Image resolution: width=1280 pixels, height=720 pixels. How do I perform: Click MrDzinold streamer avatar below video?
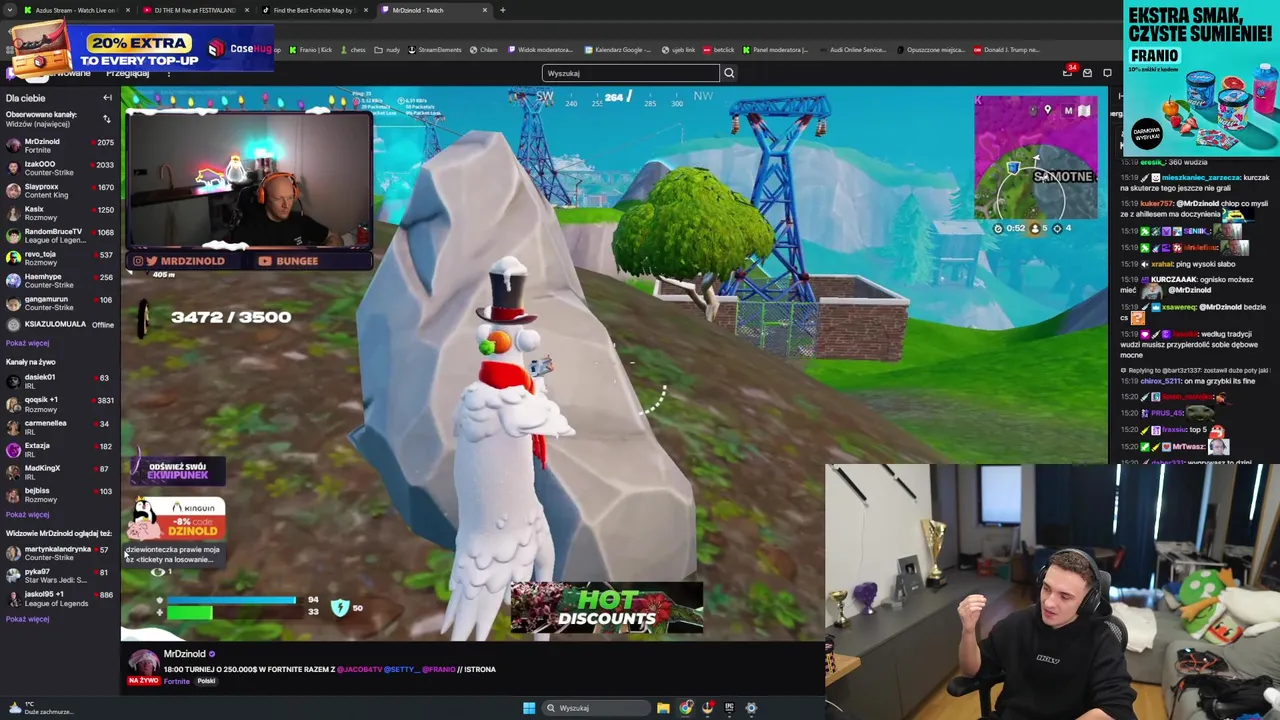[x=143, y=662]
